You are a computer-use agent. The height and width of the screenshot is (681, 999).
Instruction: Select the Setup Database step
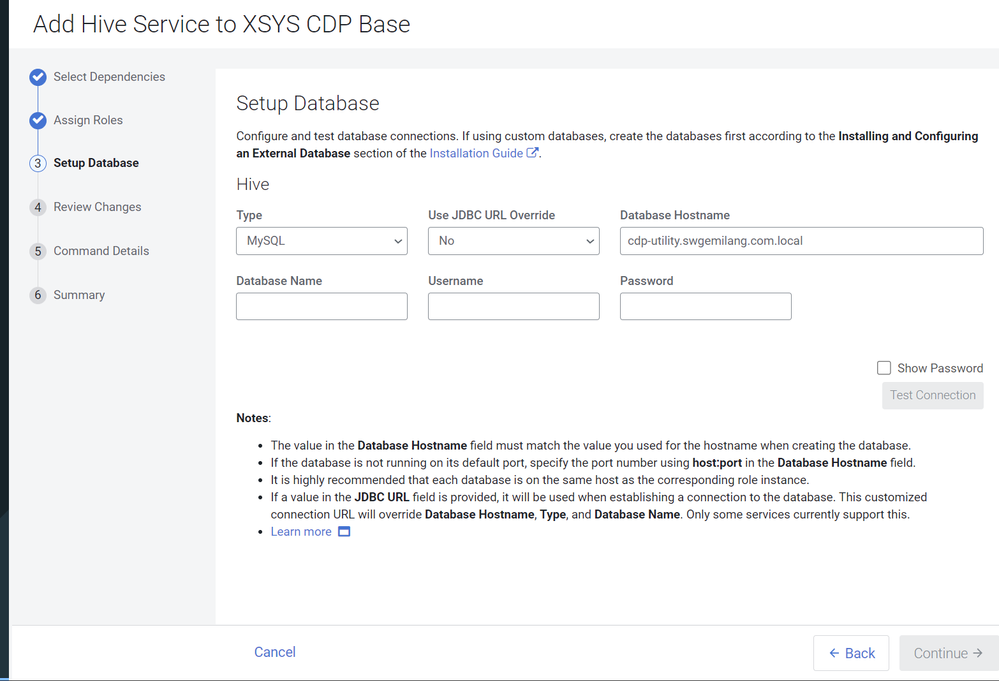[96, 163]
